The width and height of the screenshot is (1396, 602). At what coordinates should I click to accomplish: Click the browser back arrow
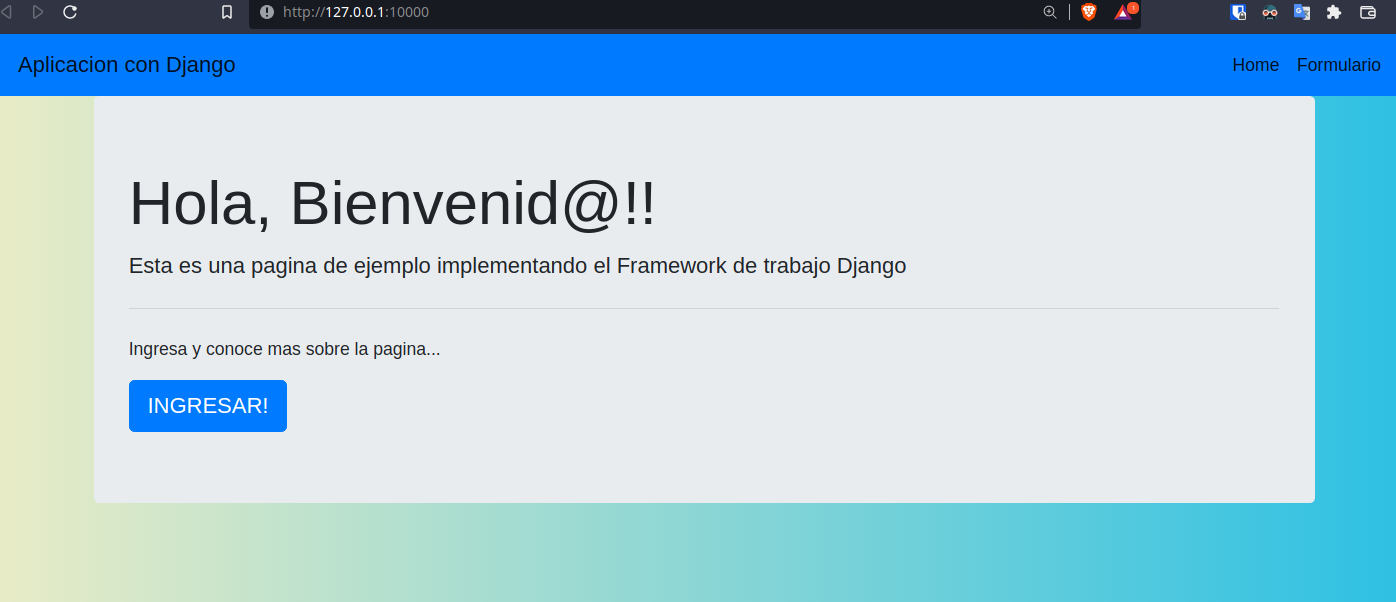click(x=6, y=12)
